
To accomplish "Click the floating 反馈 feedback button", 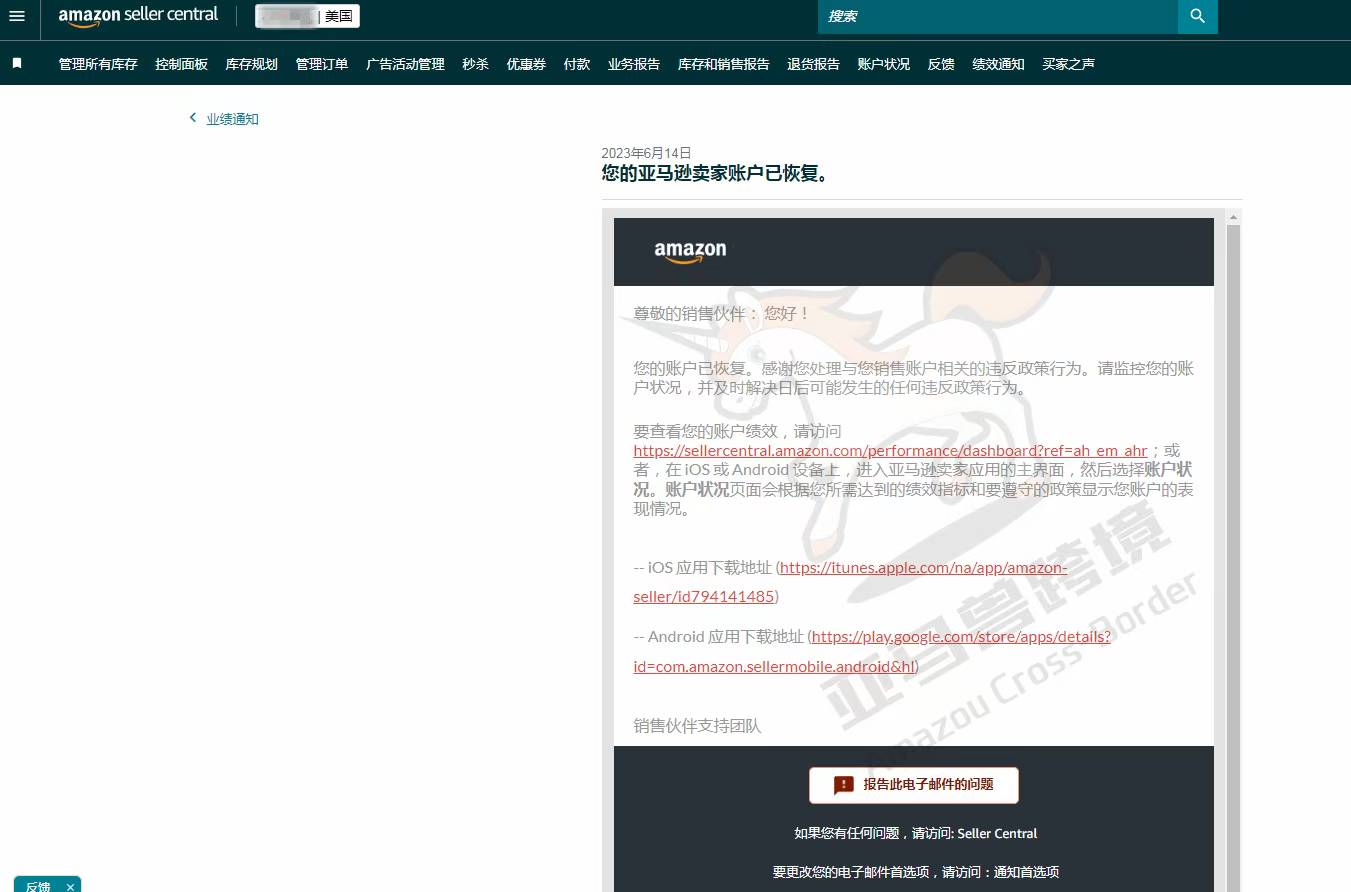I will tap(38, 886).
